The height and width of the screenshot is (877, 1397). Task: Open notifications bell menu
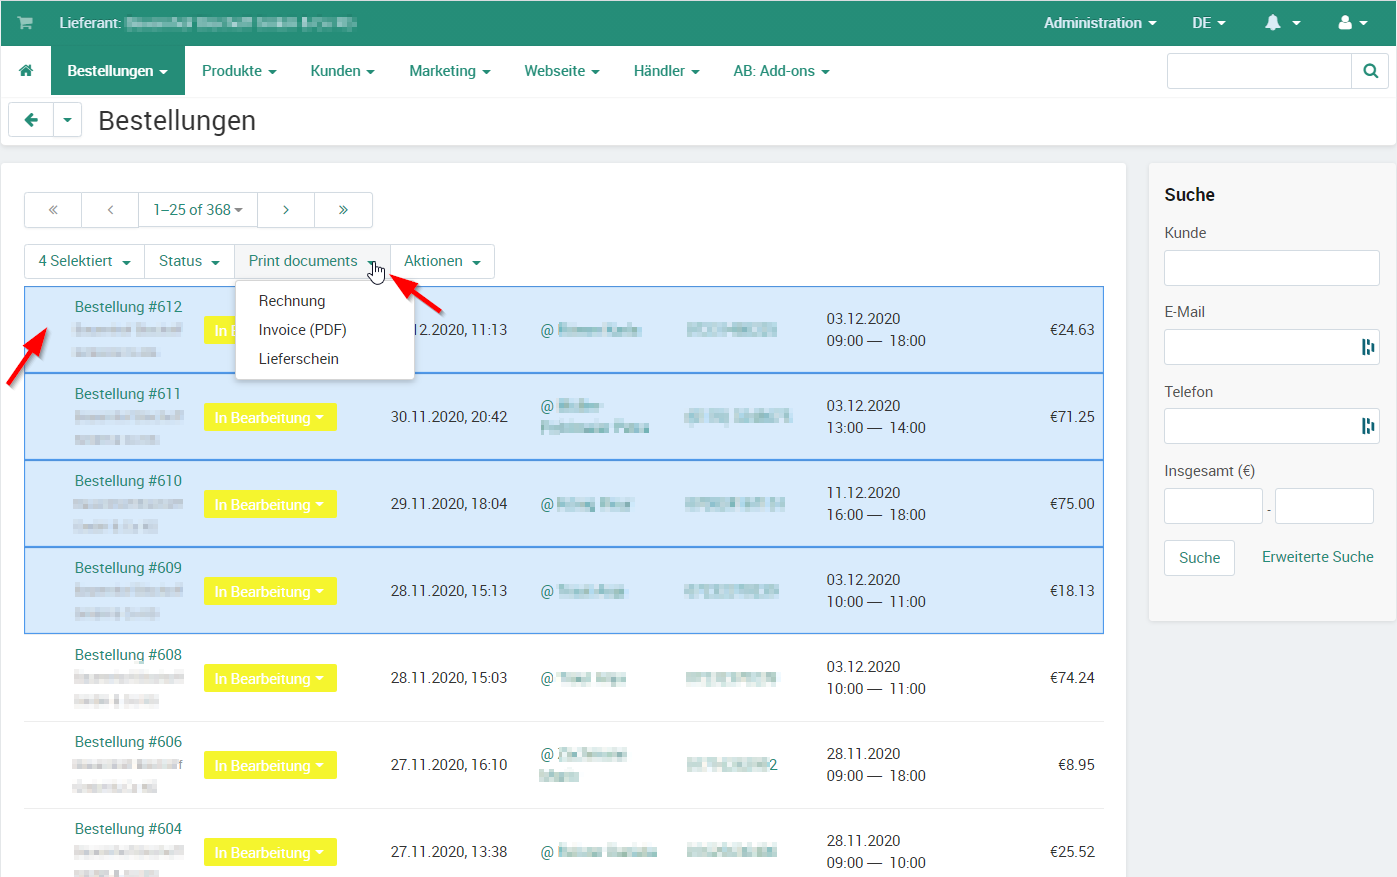pos(1283,23)
